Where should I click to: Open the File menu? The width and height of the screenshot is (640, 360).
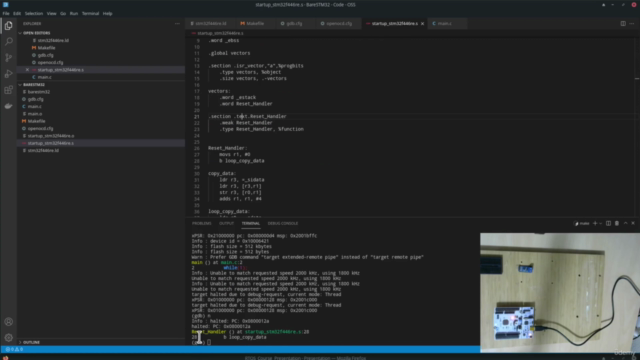point(6,13)
